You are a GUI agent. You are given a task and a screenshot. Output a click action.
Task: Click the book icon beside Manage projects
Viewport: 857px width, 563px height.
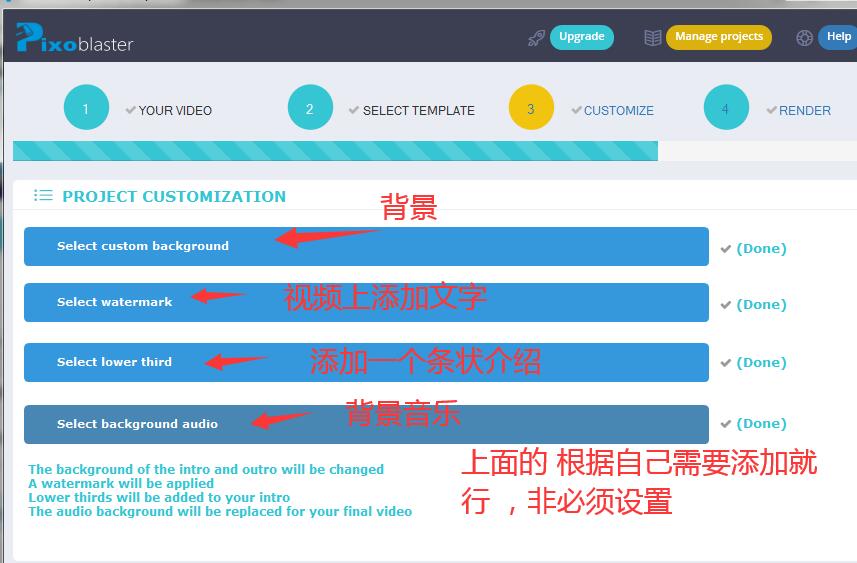pyautogui.click(x=653, y=38)
